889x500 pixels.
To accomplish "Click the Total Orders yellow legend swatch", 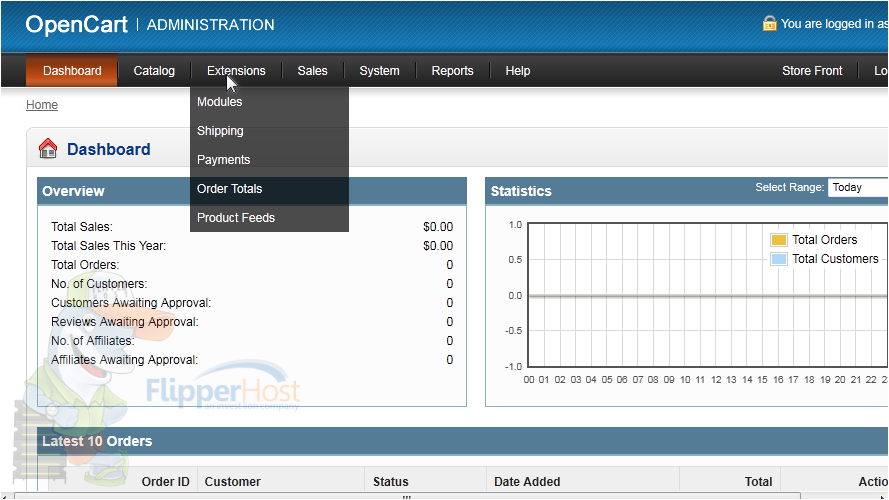I will (x=779, y=240).
